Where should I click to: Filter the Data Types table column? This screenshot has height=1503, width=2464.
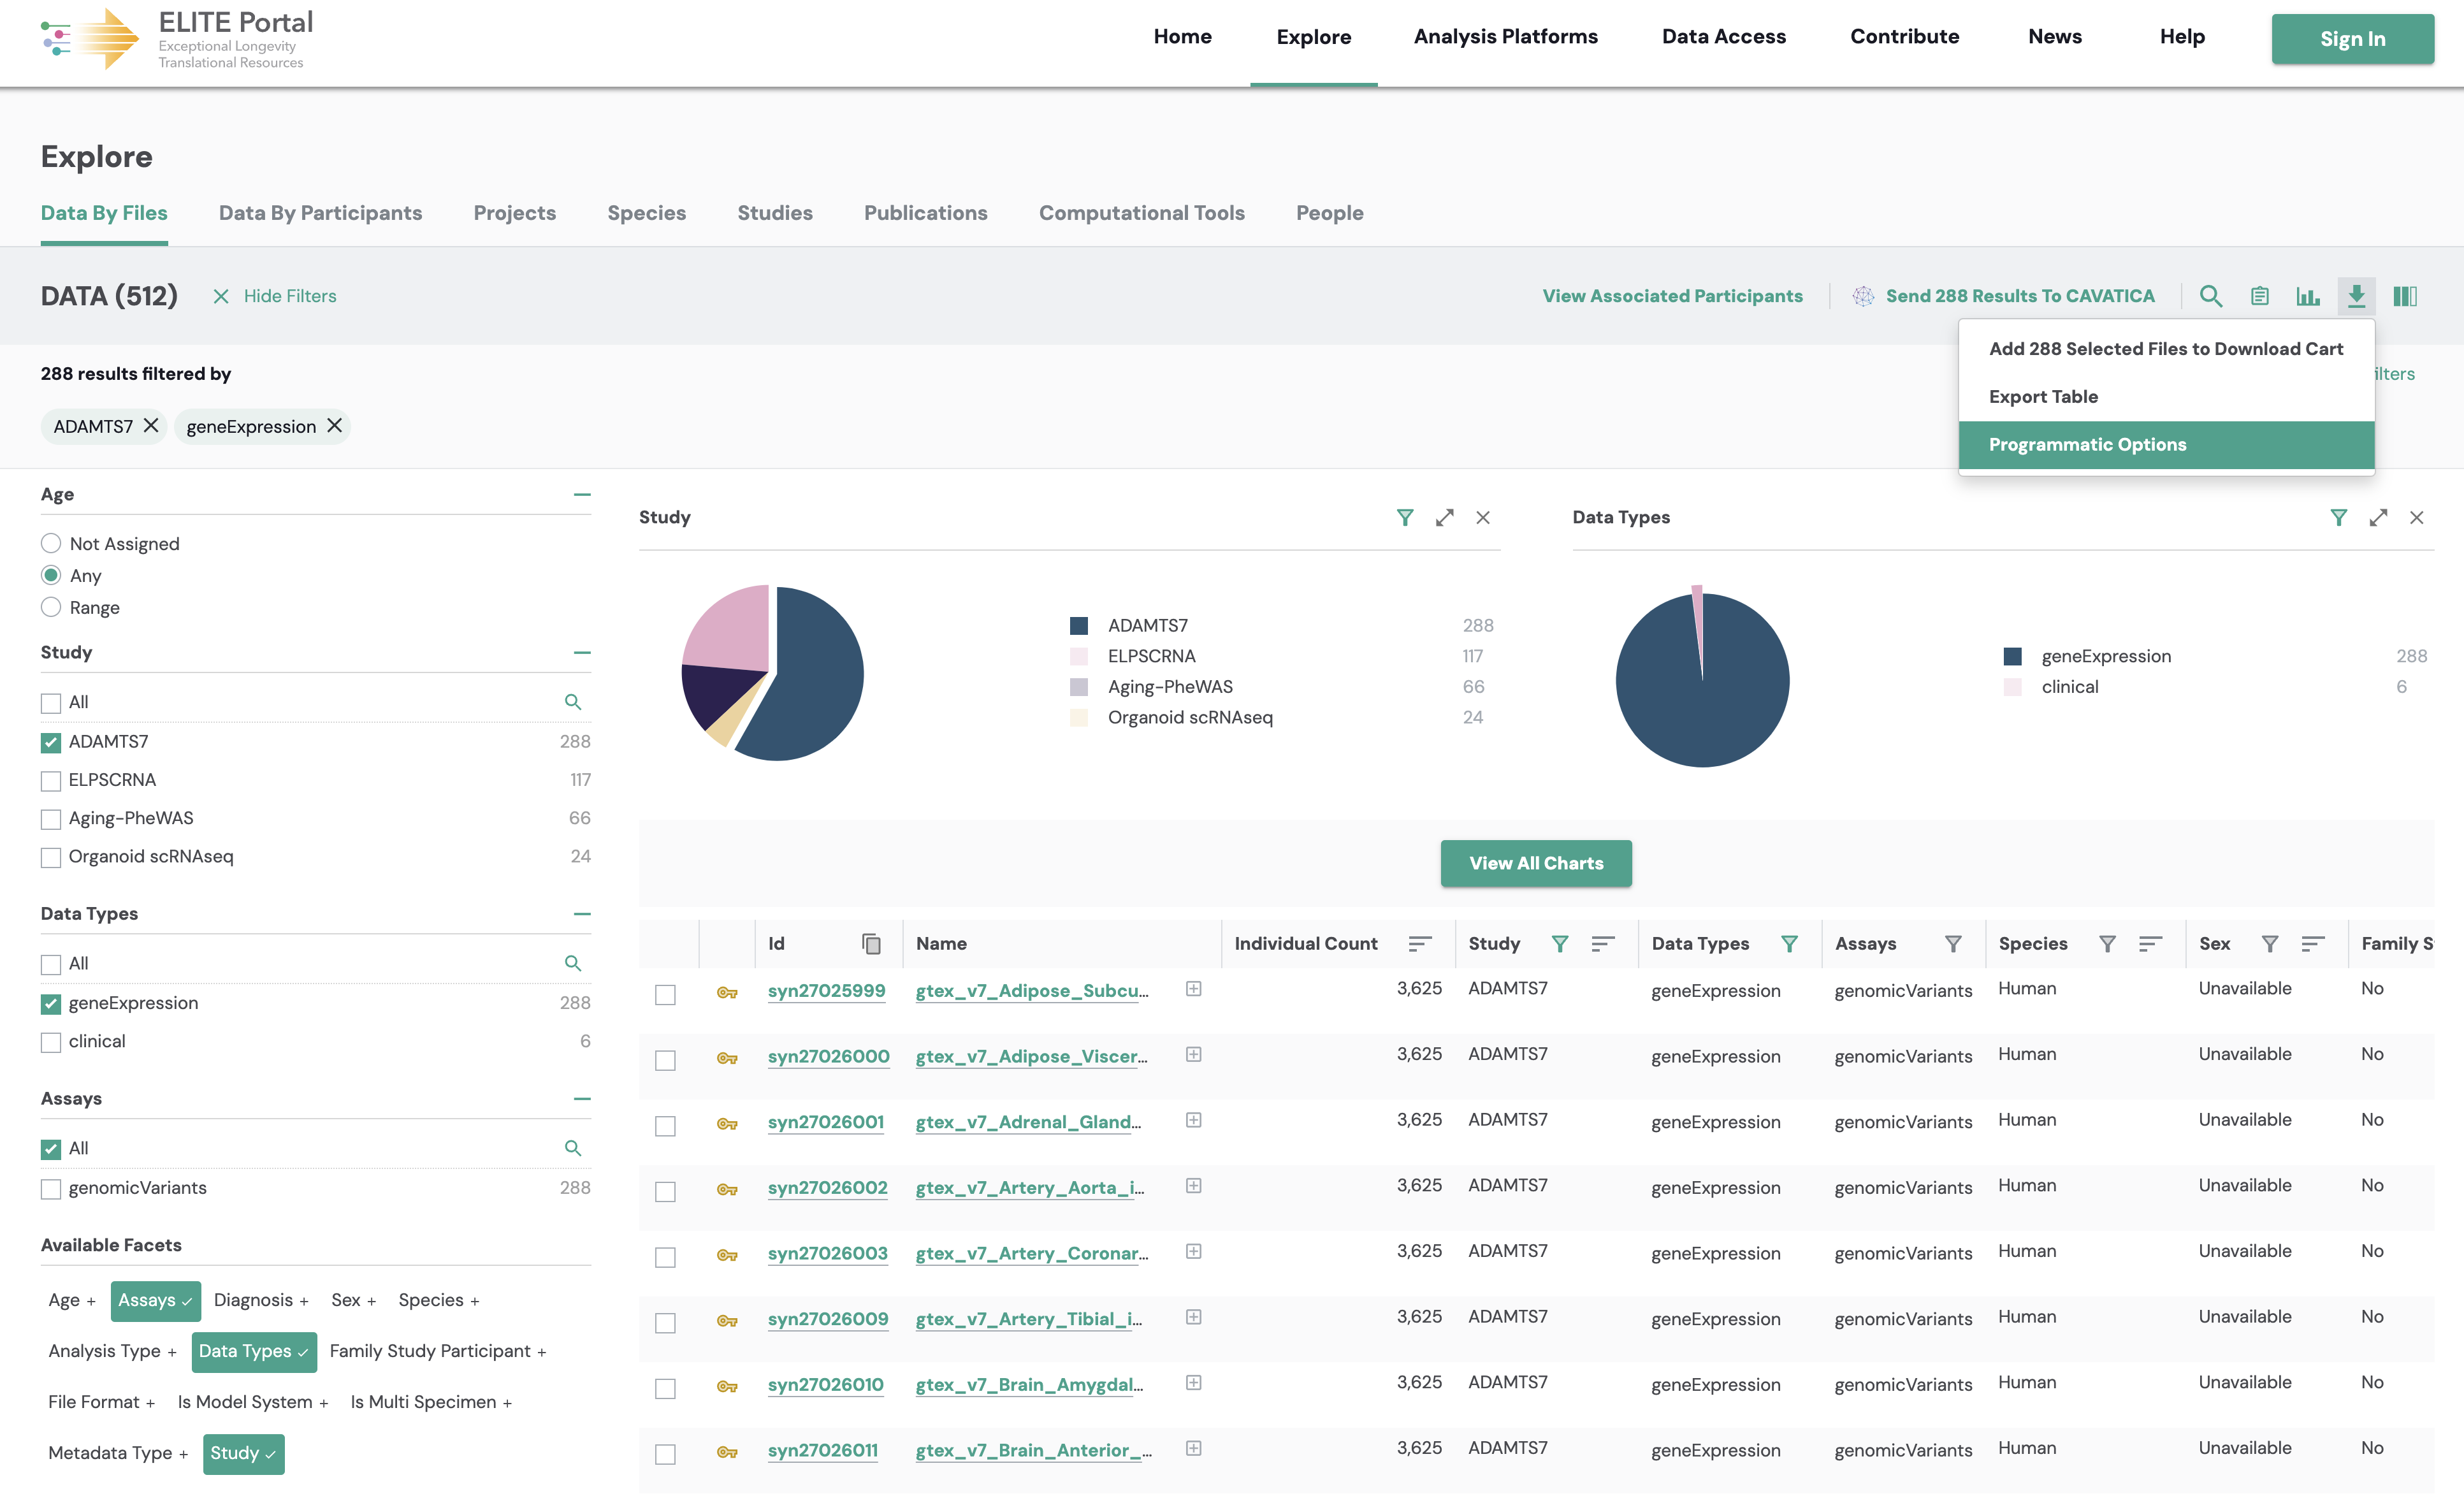tap(1790, 943)
